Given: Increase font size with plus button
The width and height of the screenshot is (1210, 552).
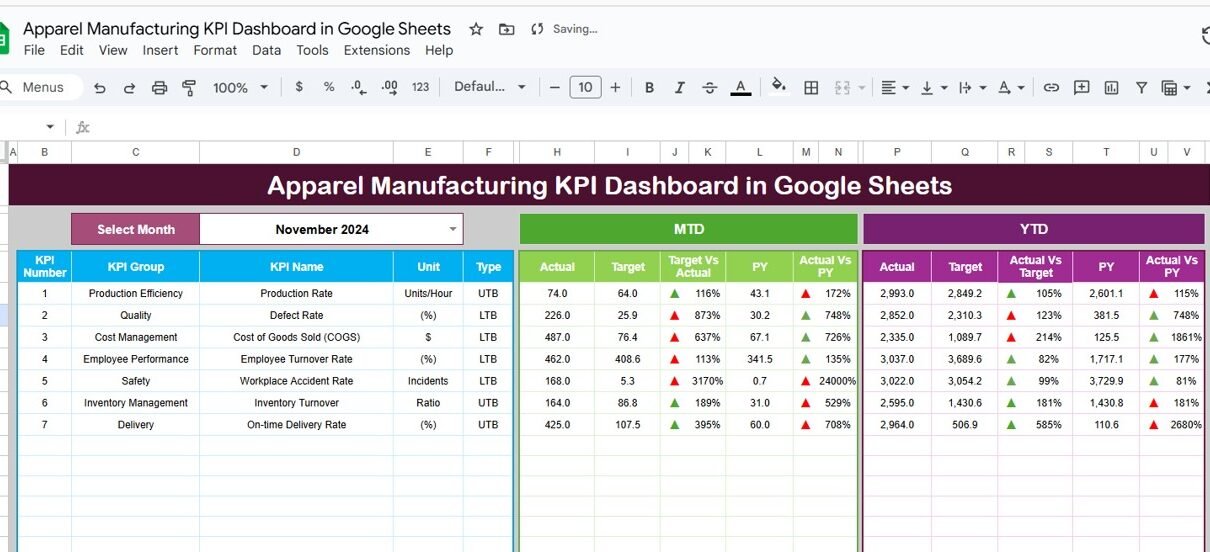Looking at the screenshot, I should point(615,87).
